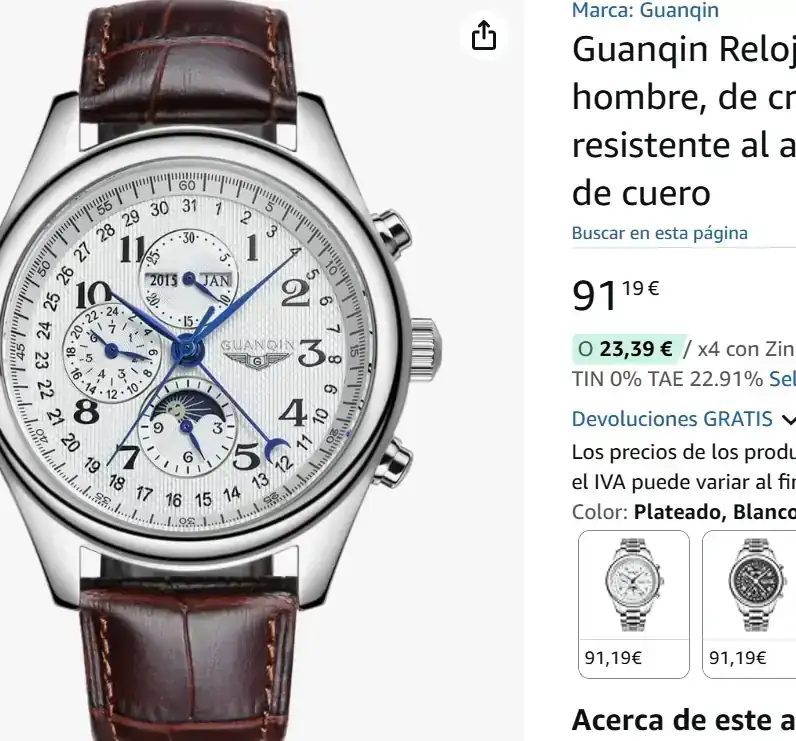The height and width of the screenshot is (741, 796).
Task: Select the silver white-dial watch color swatch
Action: pyautogui.click(x=634, y=604)
